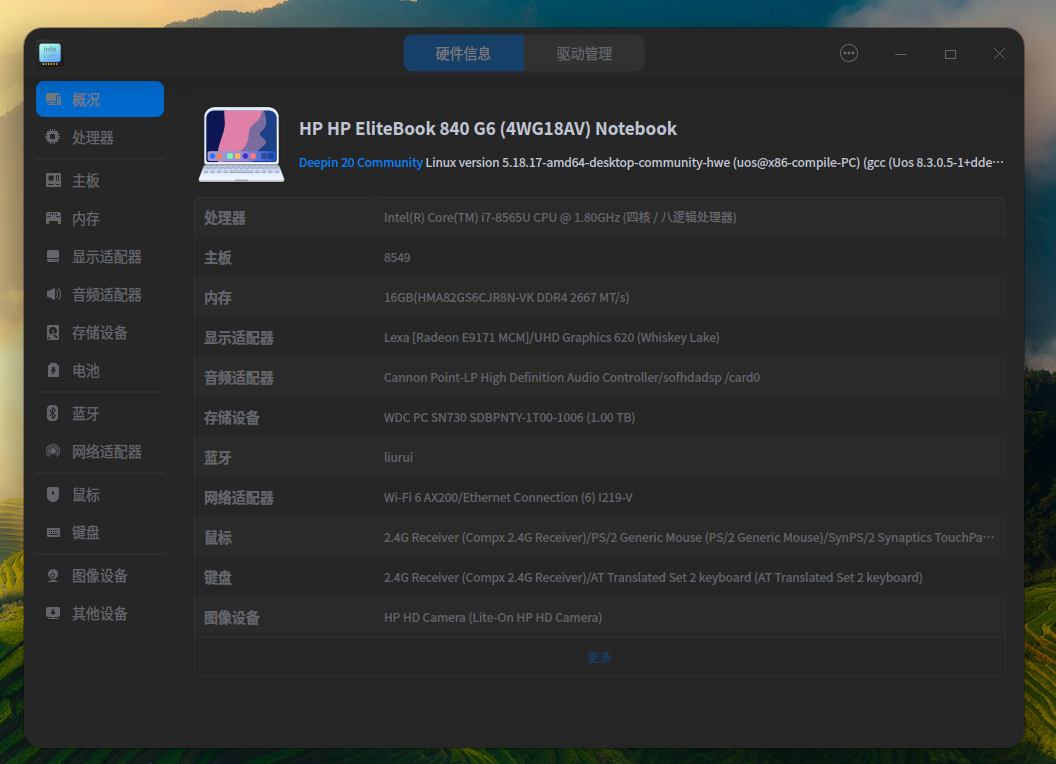Click the 主板 label in overview table
This screenshot has width=1056, height=764.
click(218, 257)
